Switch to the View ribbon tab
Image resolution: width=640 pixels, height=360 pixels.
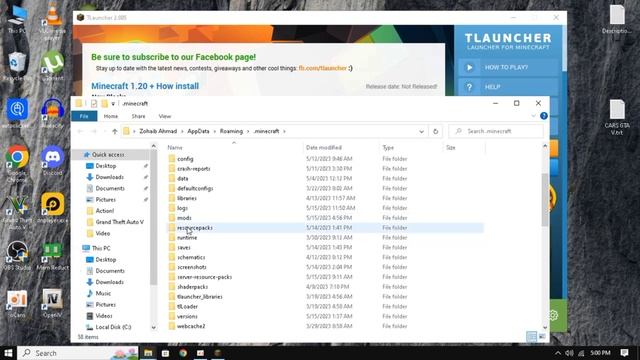pyautogui.click(x=165, y=116)
